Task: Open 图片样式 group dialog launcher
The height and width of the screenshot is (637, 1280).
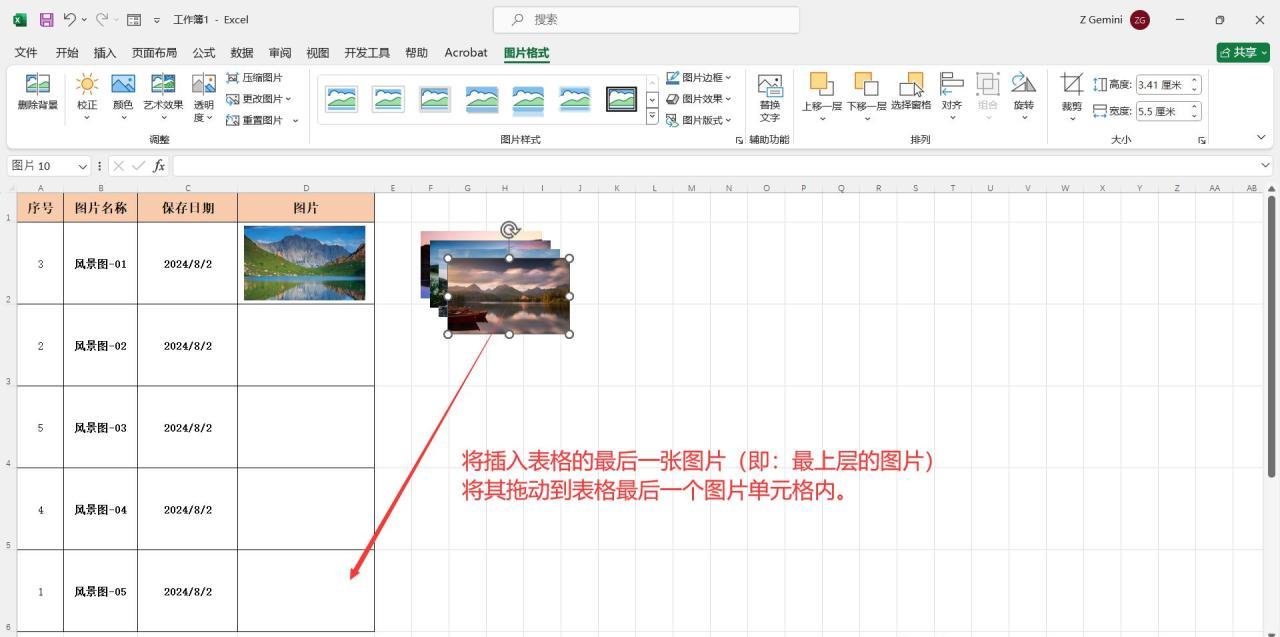Action: tap(739, 141)
